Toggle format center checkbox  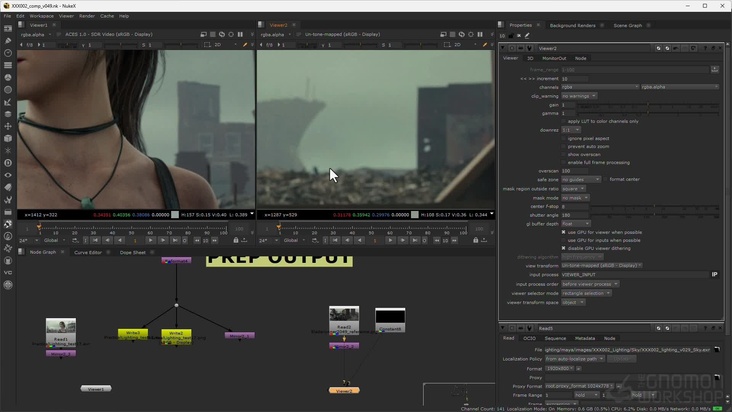click(605, 179)
